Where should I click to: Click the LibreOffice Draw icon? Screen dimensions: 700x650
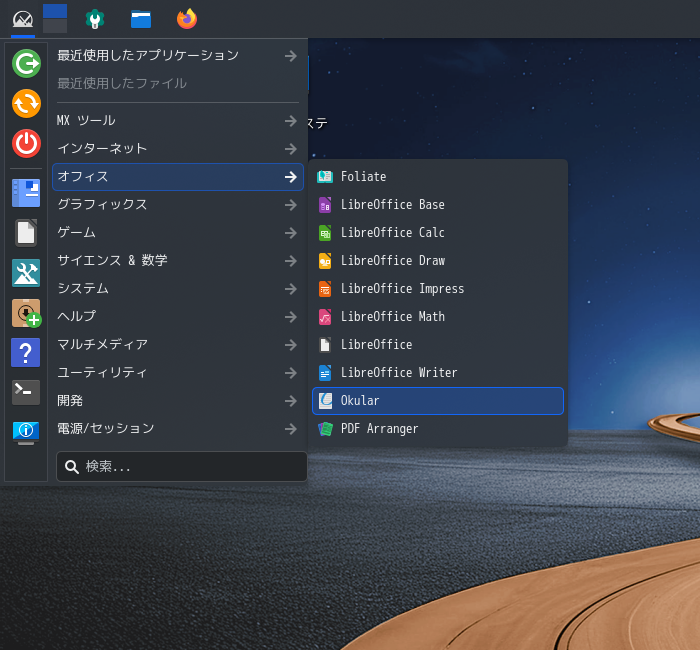[325, 261]
